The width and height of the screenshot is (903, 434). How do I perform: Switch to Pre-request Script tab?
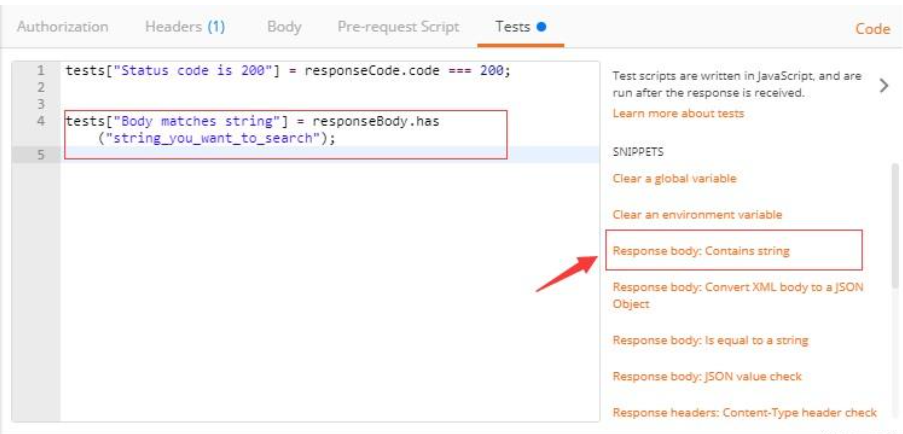398,27
